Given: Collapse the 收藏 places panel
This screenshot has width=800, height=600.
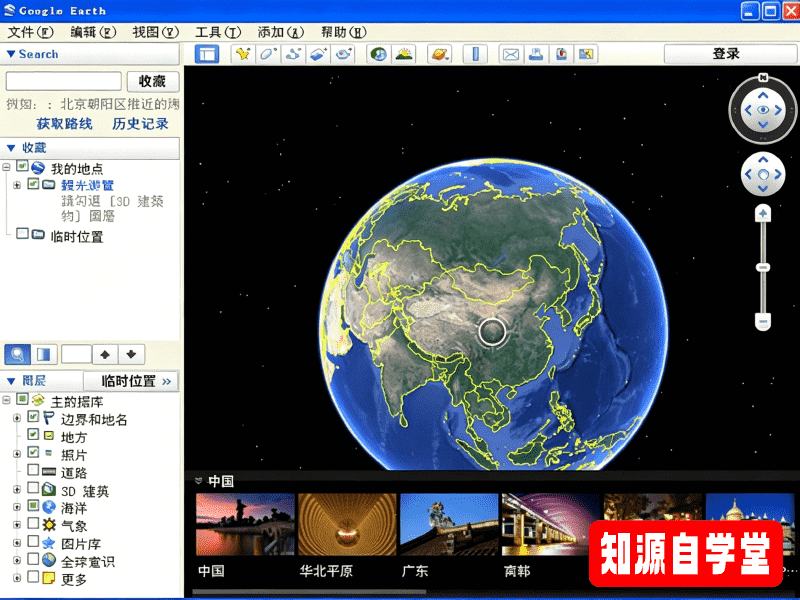Looking at the screenshot, I should pos(11,148).
